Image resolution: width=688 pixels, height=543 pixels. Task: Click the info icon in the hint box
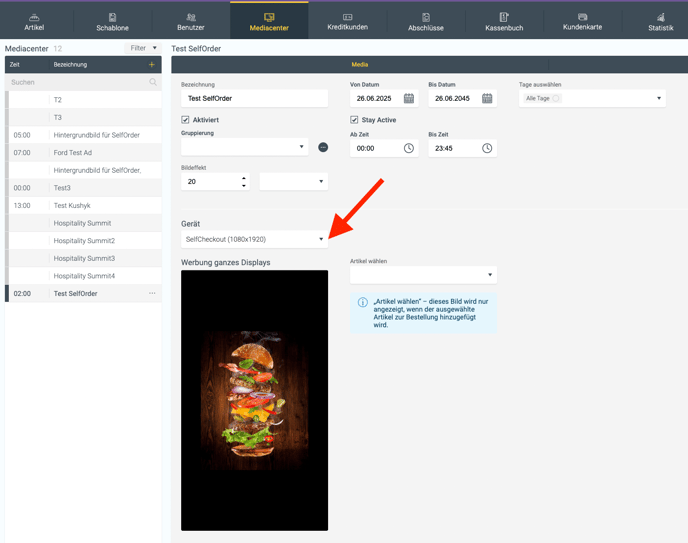click(x=362, y=302)
